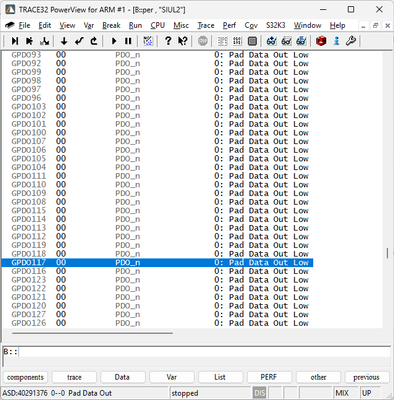This screenshot has height=400, width=394.
Task: Open the Run menu
Action: click(135, 25)
